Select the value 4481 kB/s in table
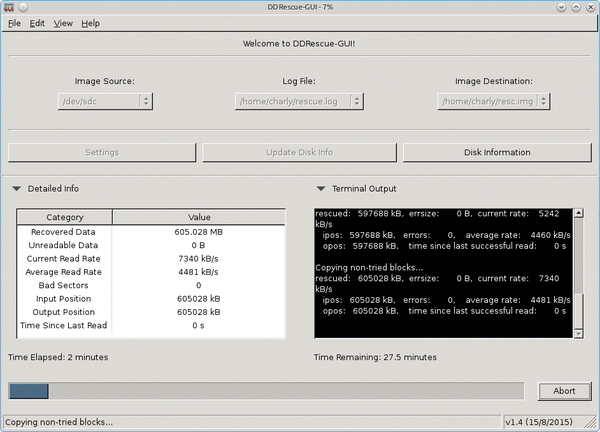 pyautogui.click(x=199, y=272)
